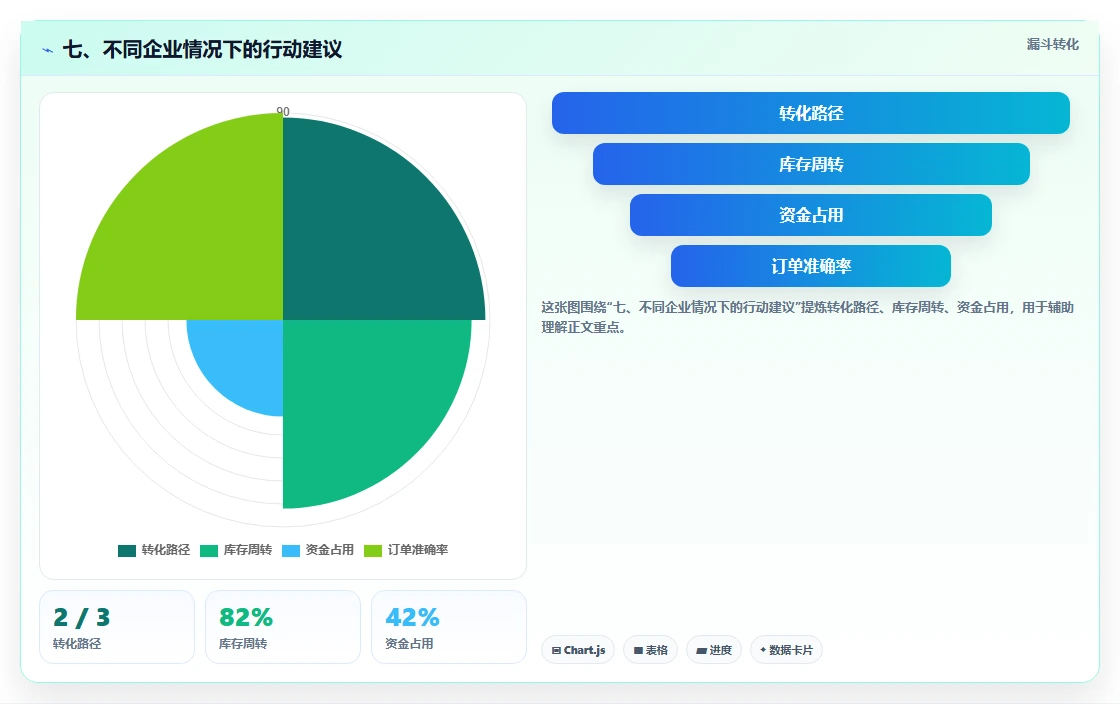Click 转化路径 legend label
The width and height of the screenshot is (1120, 704).
(166, 550)
